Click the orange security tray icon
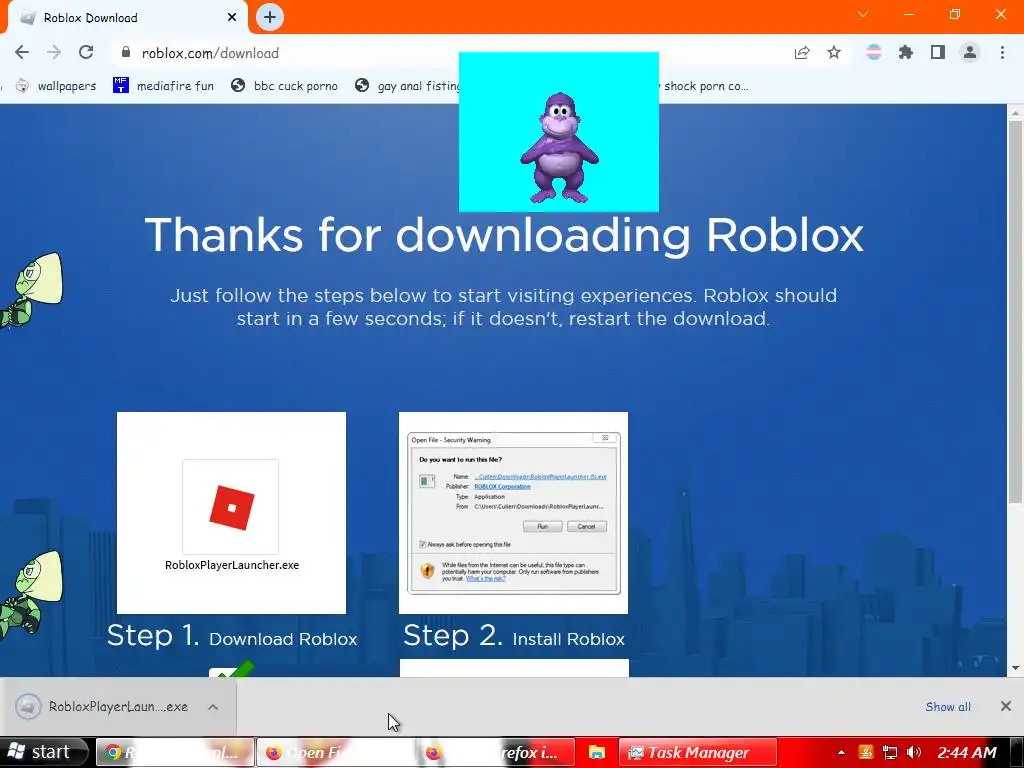Viewport: 1024px width, 768px height. (866, 753)
